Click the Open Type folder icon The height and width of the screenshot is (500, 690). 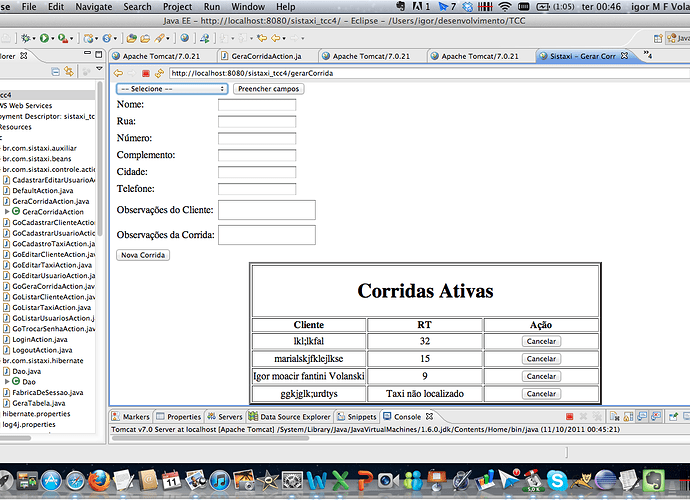click(131, 38)
